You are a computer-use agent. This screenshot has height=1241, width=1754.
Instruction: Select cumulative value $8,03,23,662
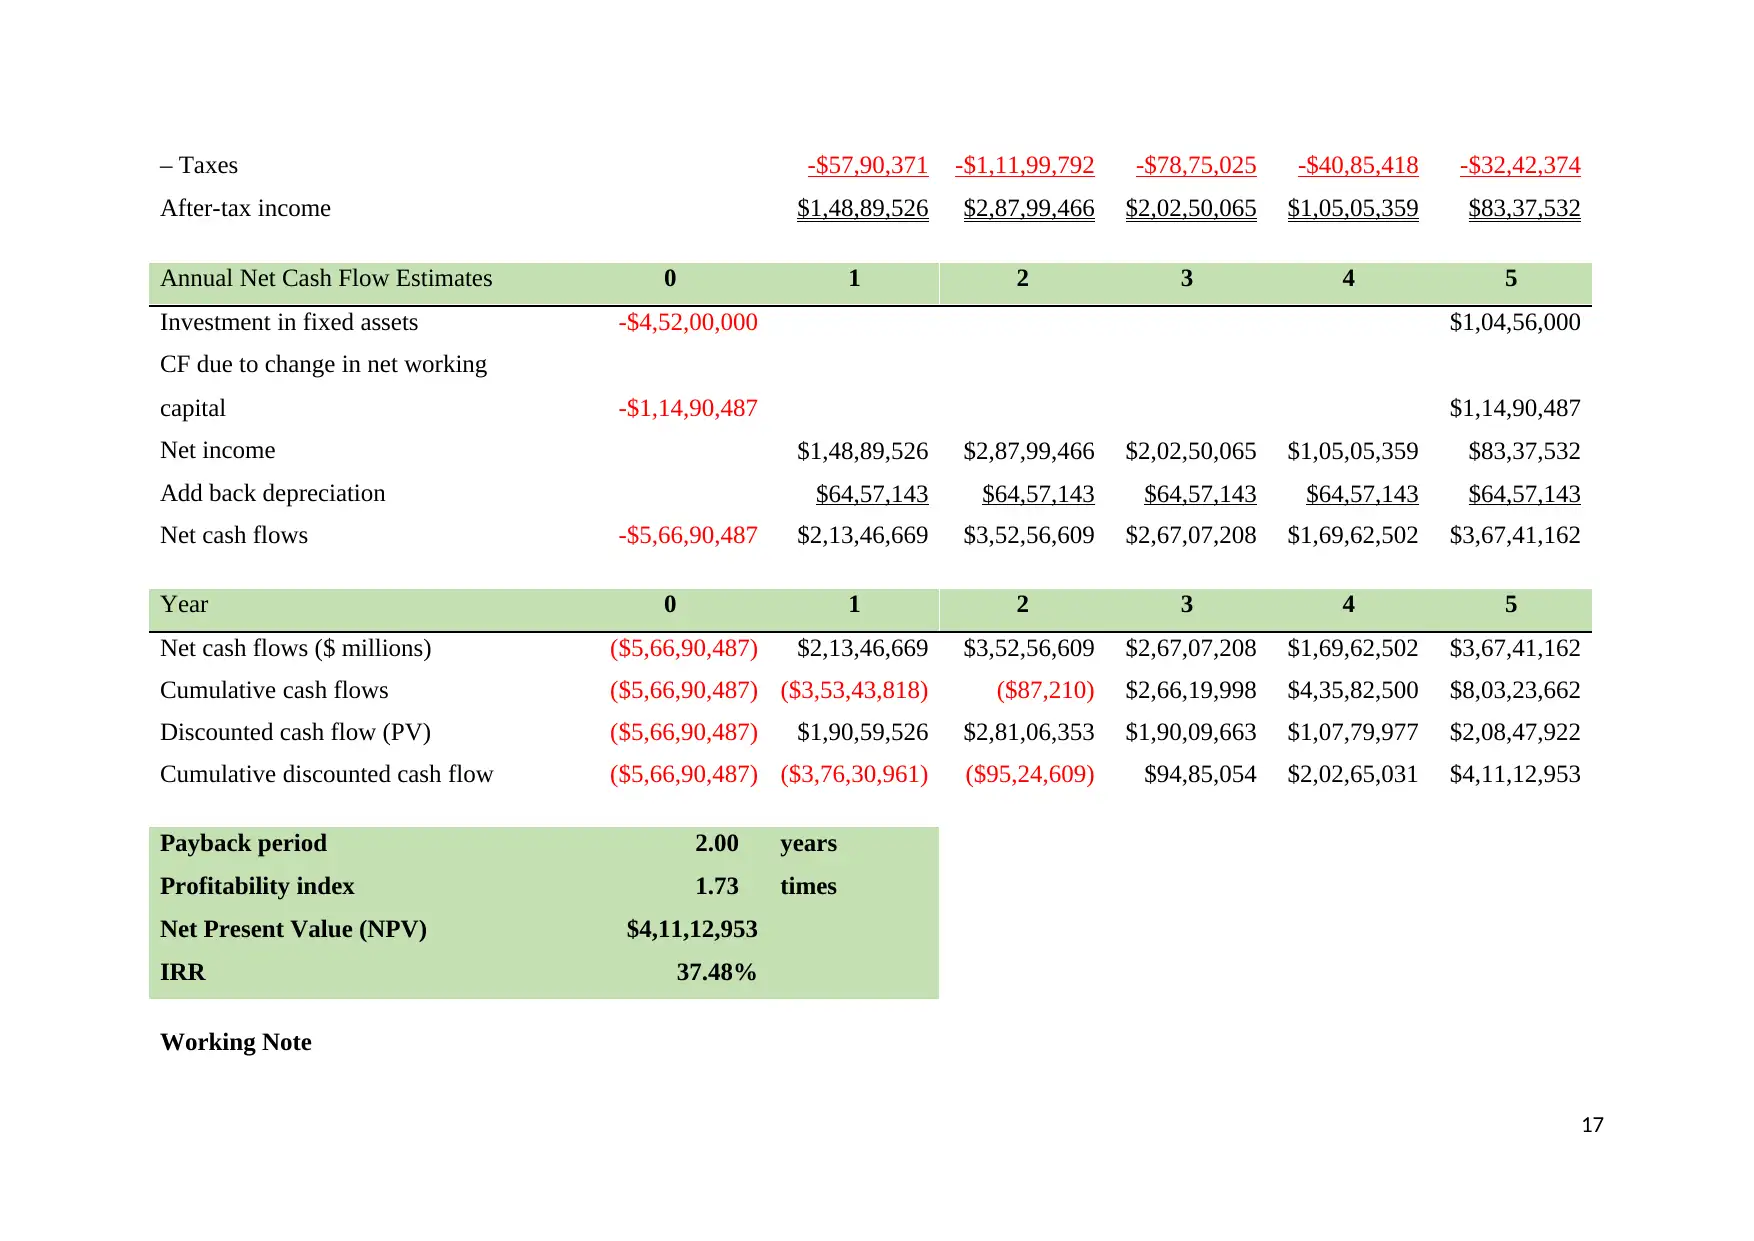1515,690
